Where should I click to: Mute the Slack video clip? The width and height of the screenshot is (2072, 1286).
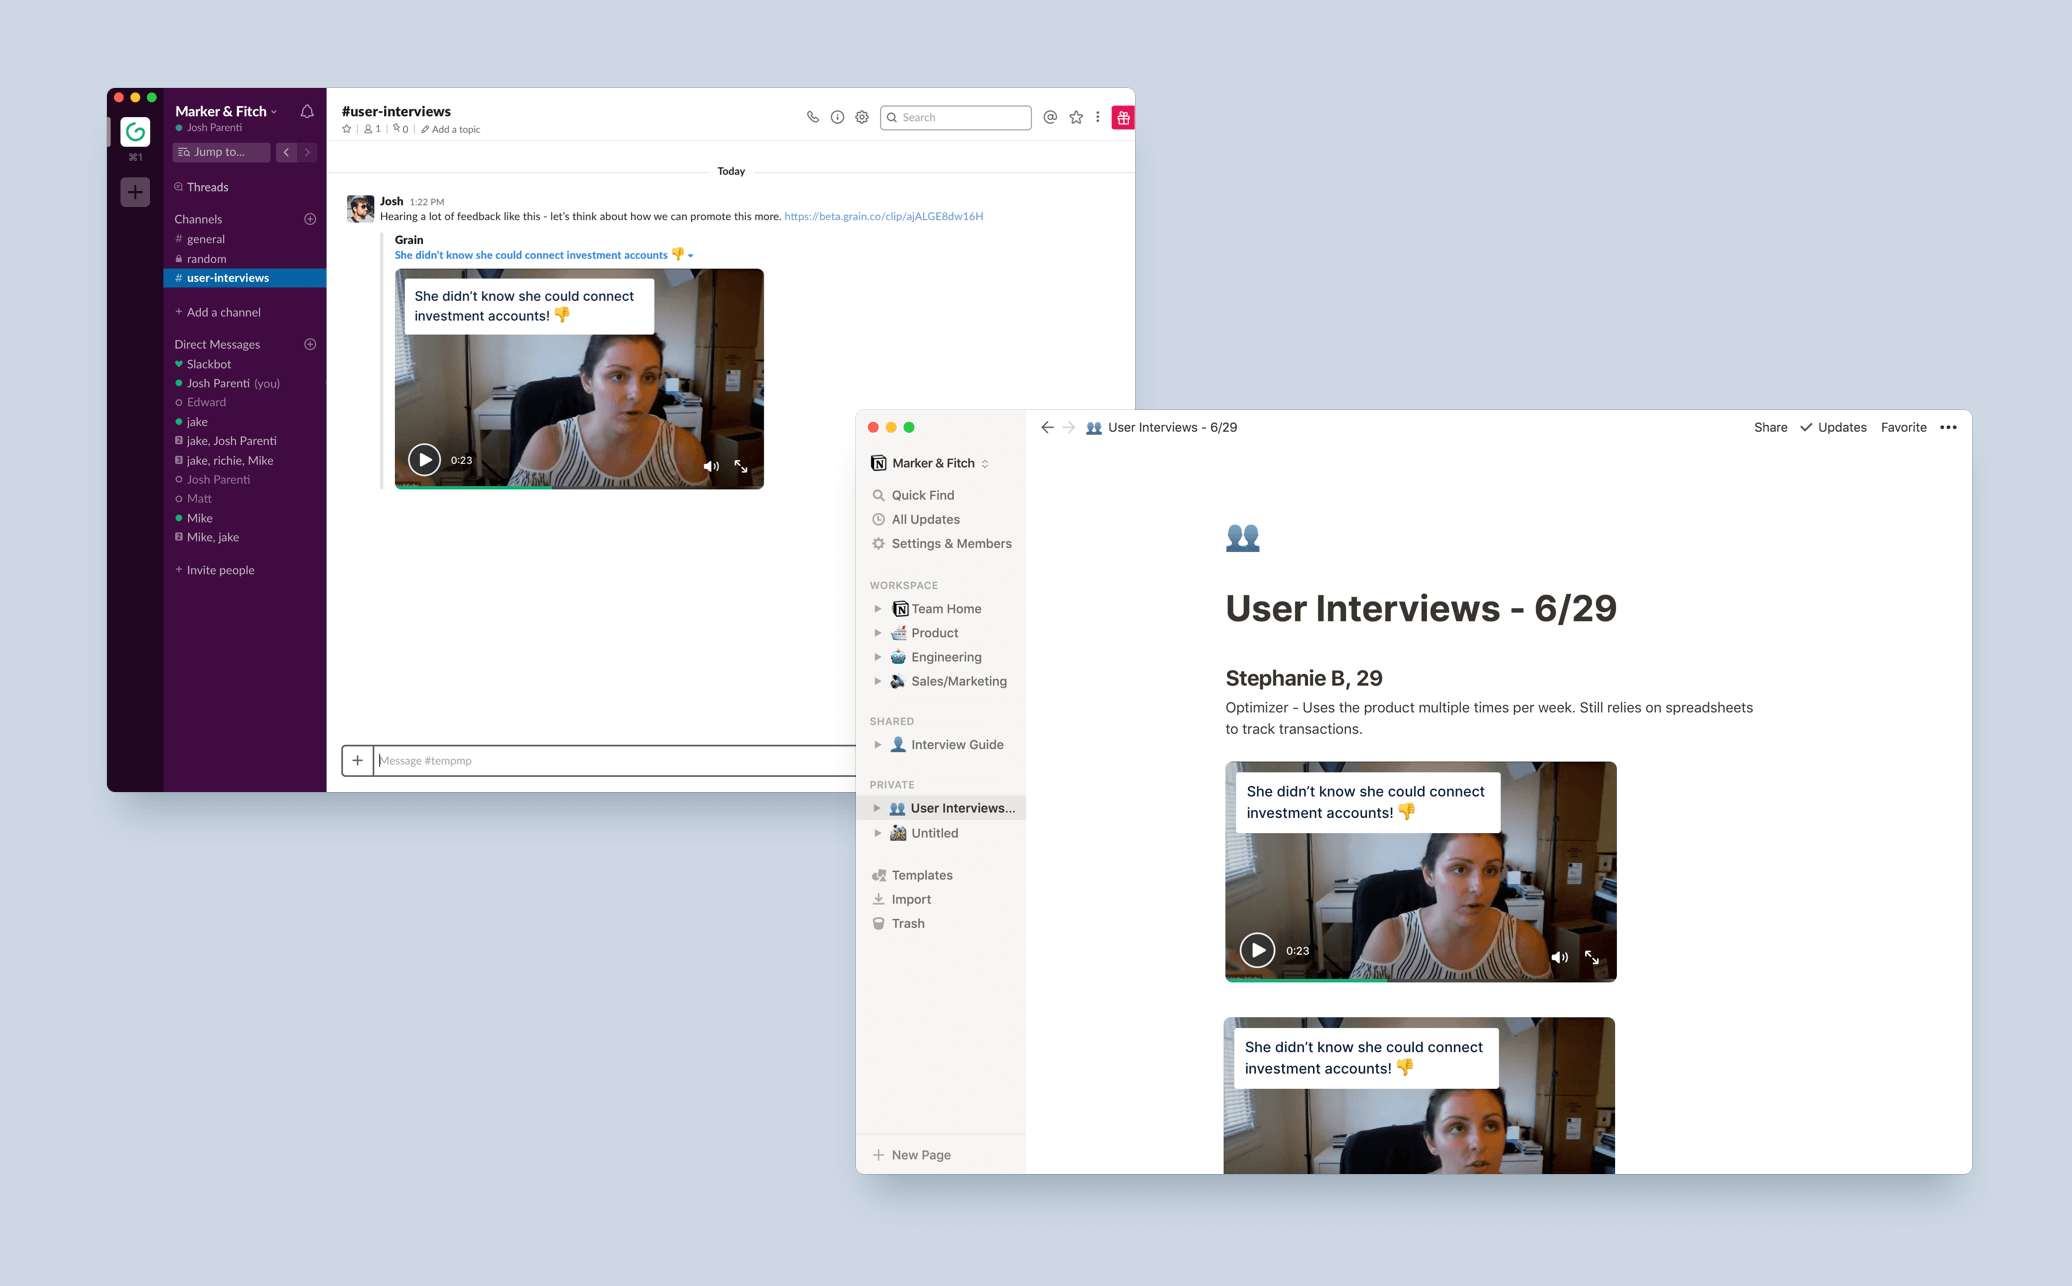point(711,466)
